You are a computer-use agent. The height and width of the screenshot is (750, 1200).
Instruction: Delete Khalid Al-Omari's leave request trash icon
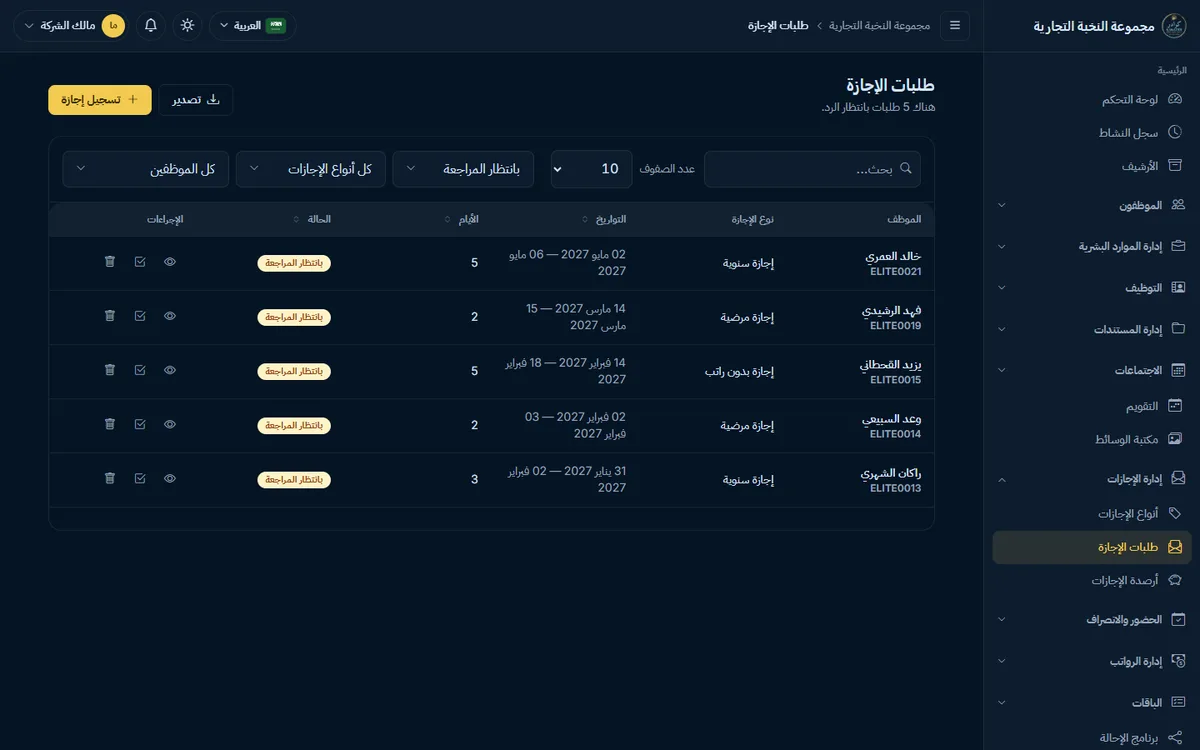click(110, 261)
